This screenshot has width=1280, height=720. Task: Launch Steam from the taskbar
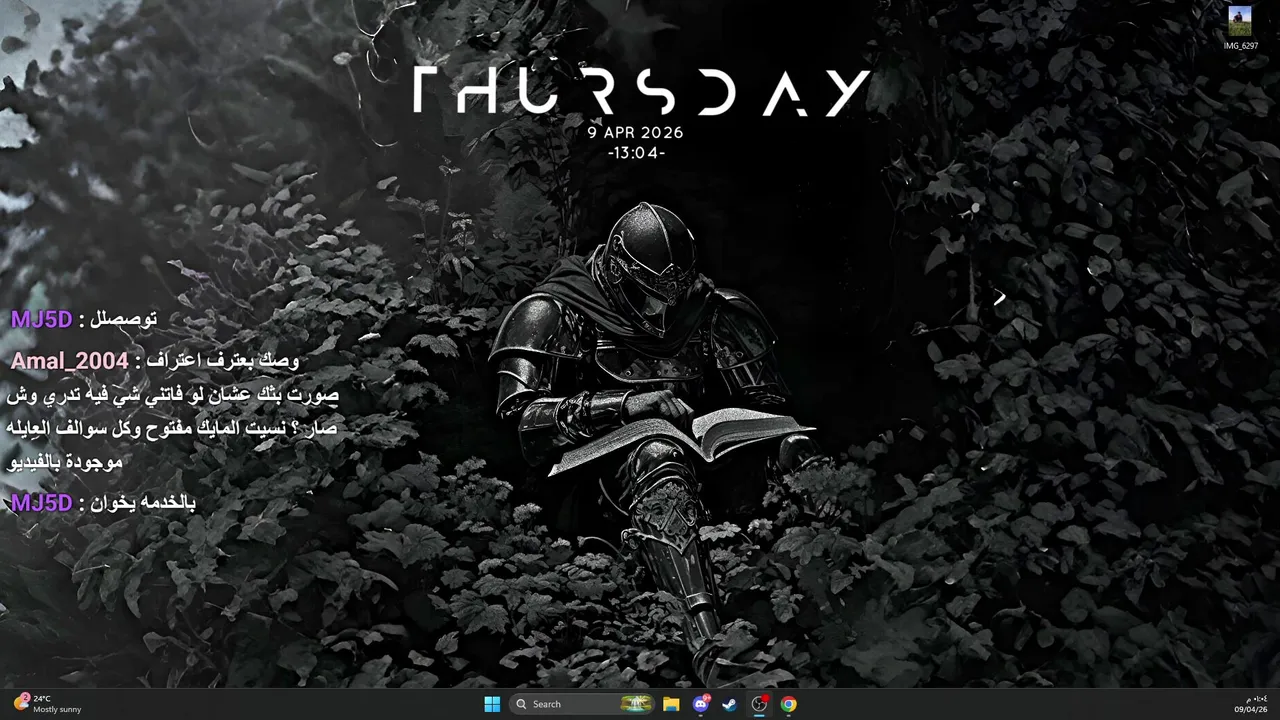730,704
